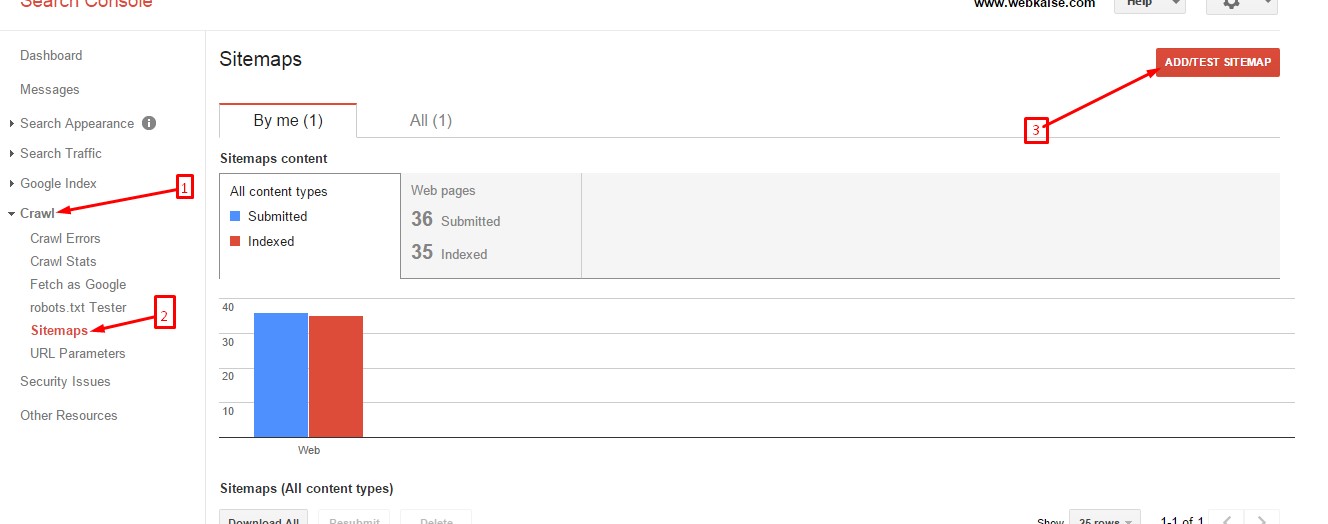Click the Search Appearance info icon

[149, 123]
